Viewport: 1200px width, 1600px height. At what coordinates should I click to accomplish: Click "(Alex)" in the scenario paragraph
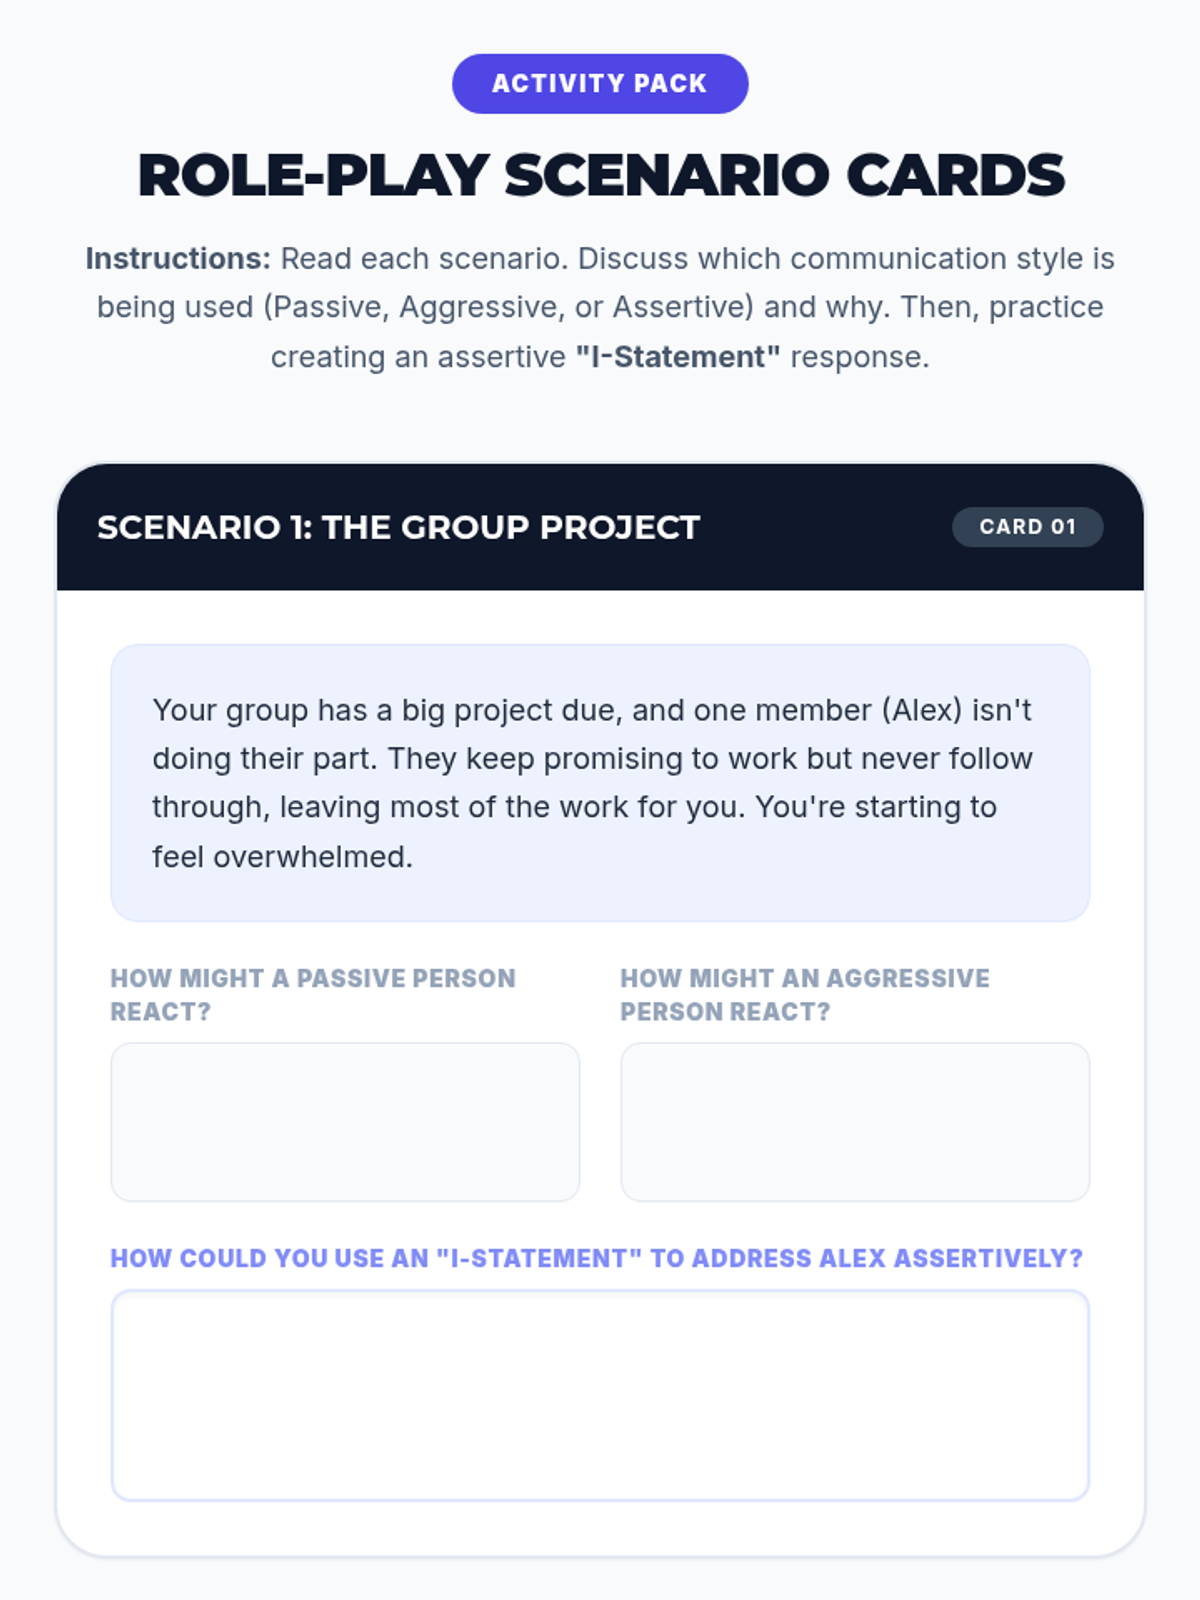pos(922,710)
